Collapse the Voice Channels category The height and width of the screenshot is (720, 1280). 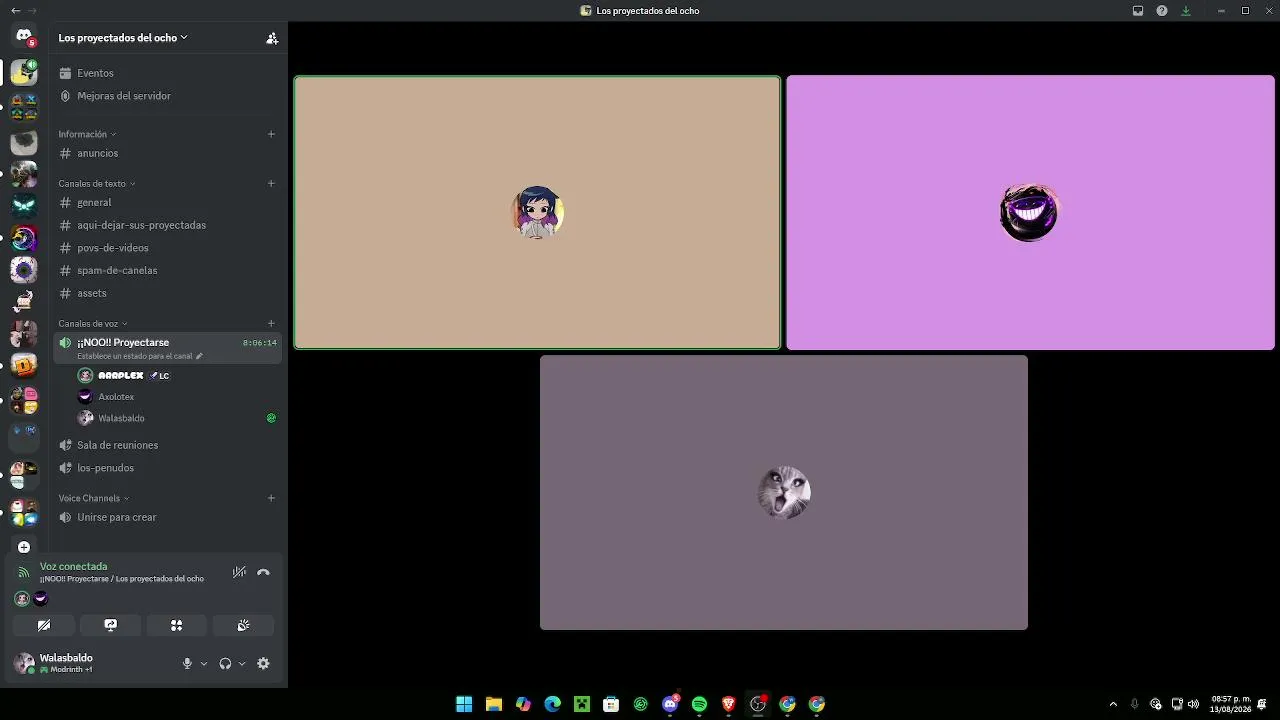tap(93, 498)
